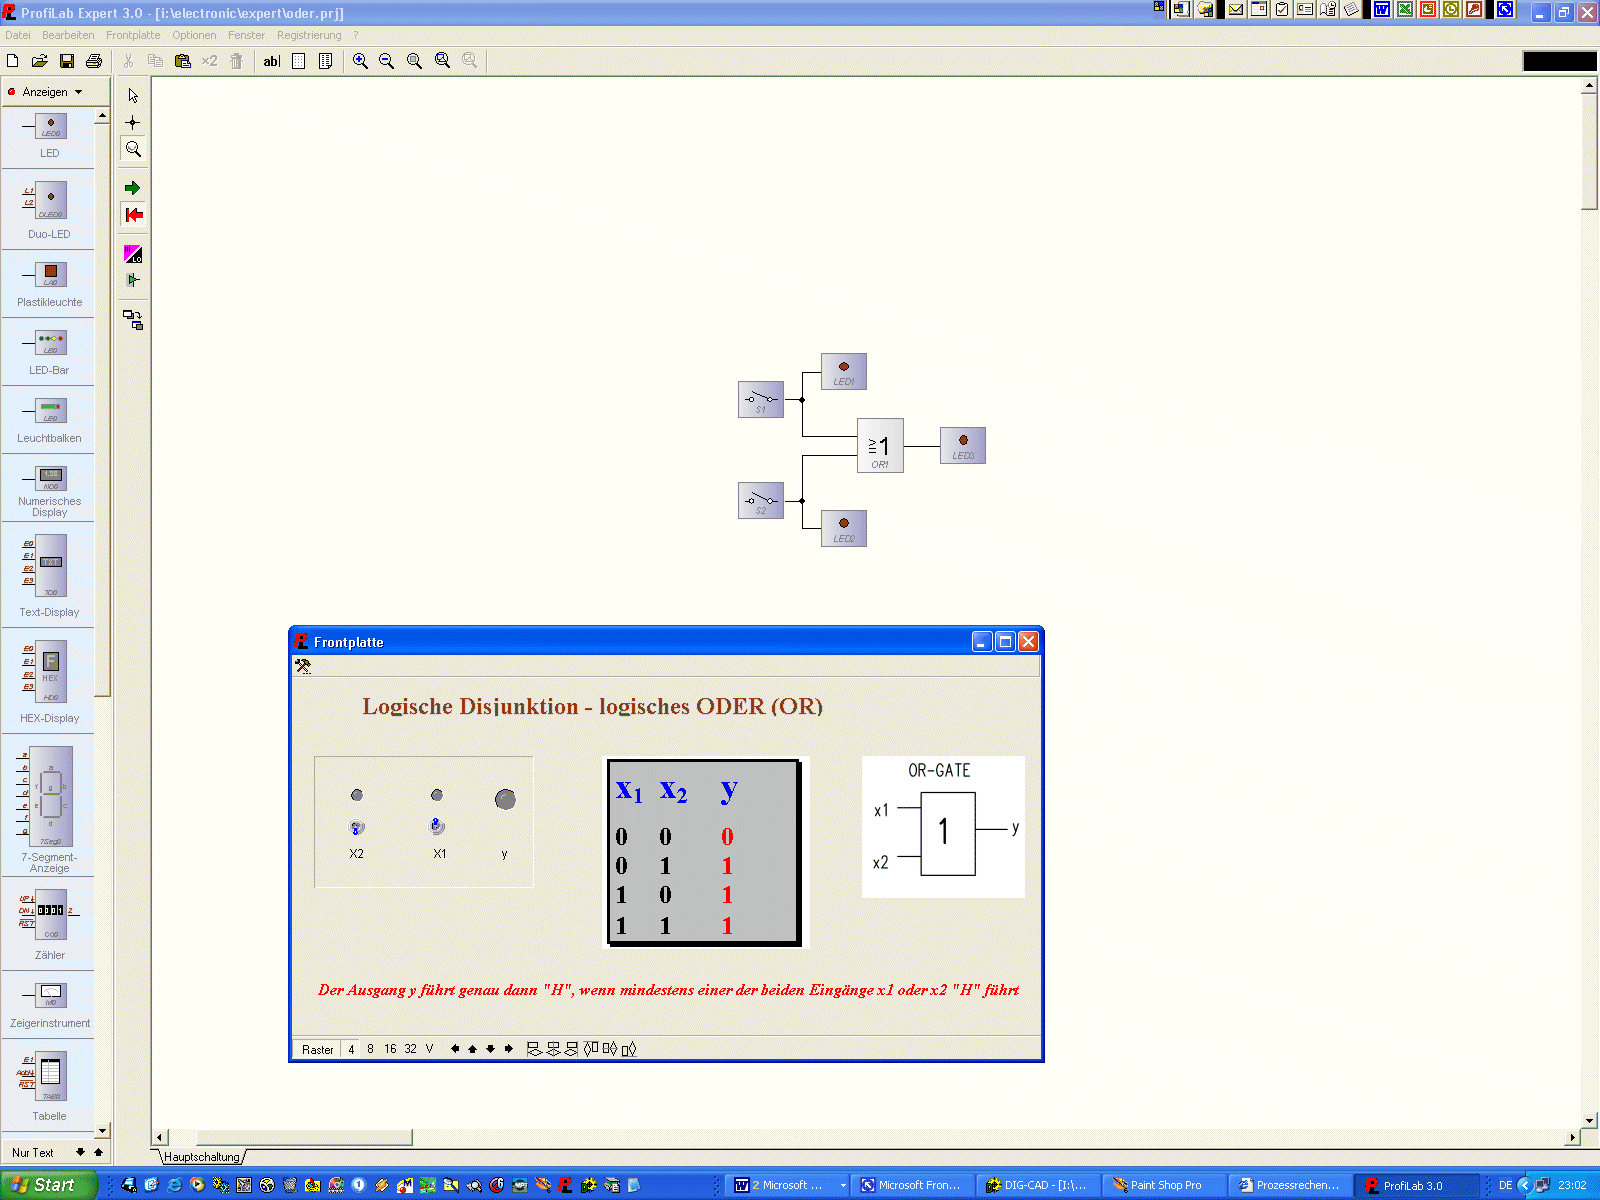1600x1200 pixels.
Task: Select the OR1 gate in the circuit
Action: [x=880, y=445]
